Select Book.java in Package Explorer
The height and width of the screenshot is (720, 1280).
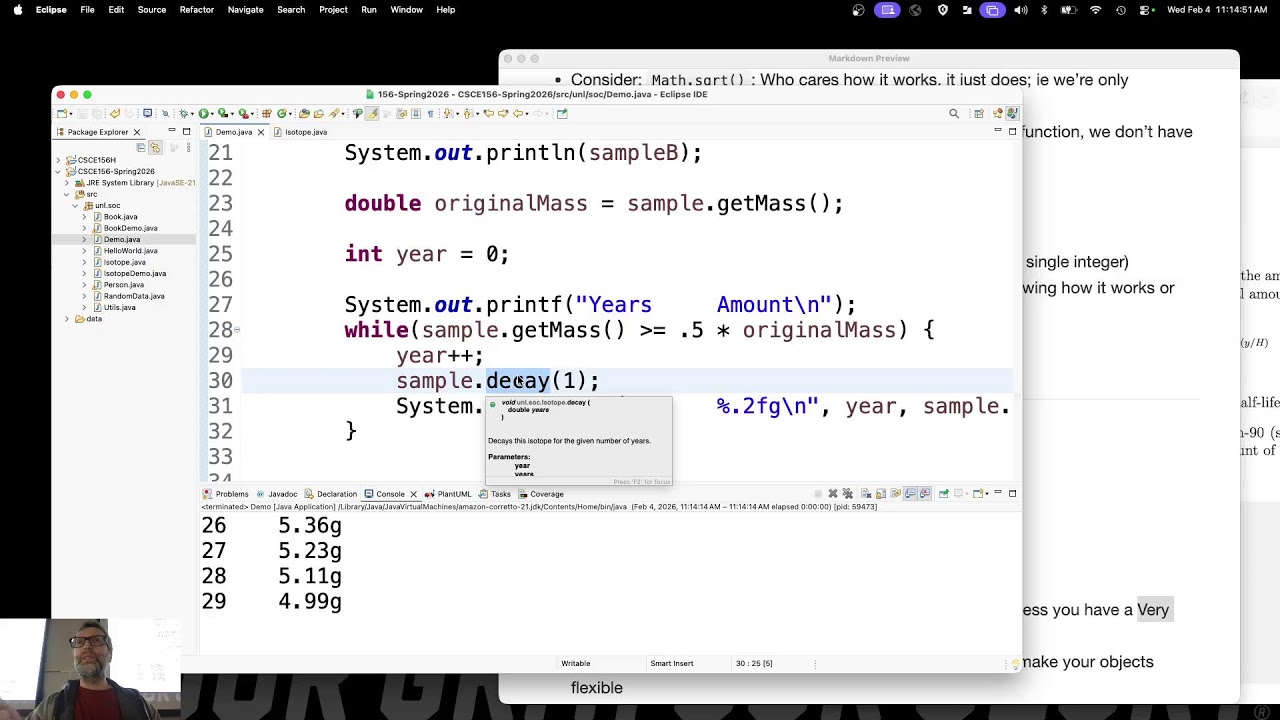tap(120, 217)
